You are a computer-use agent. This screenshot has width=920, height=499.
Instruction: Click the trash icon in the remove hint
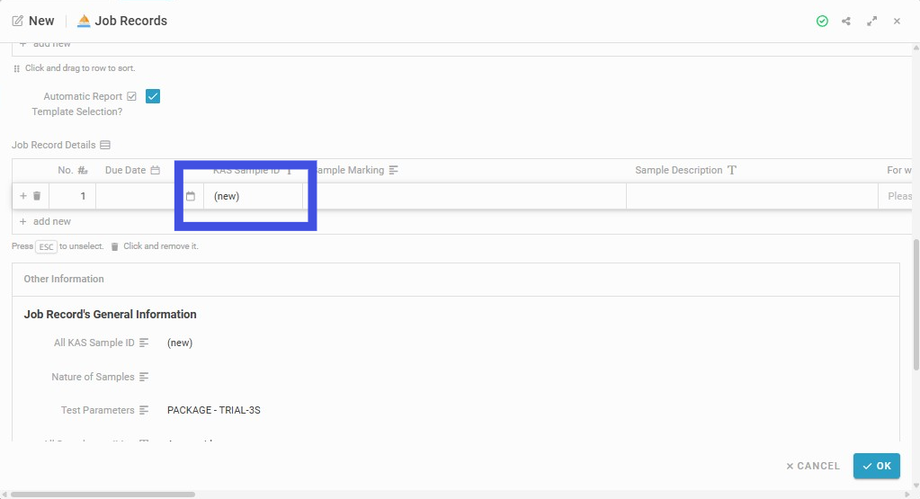coord(114,247)
